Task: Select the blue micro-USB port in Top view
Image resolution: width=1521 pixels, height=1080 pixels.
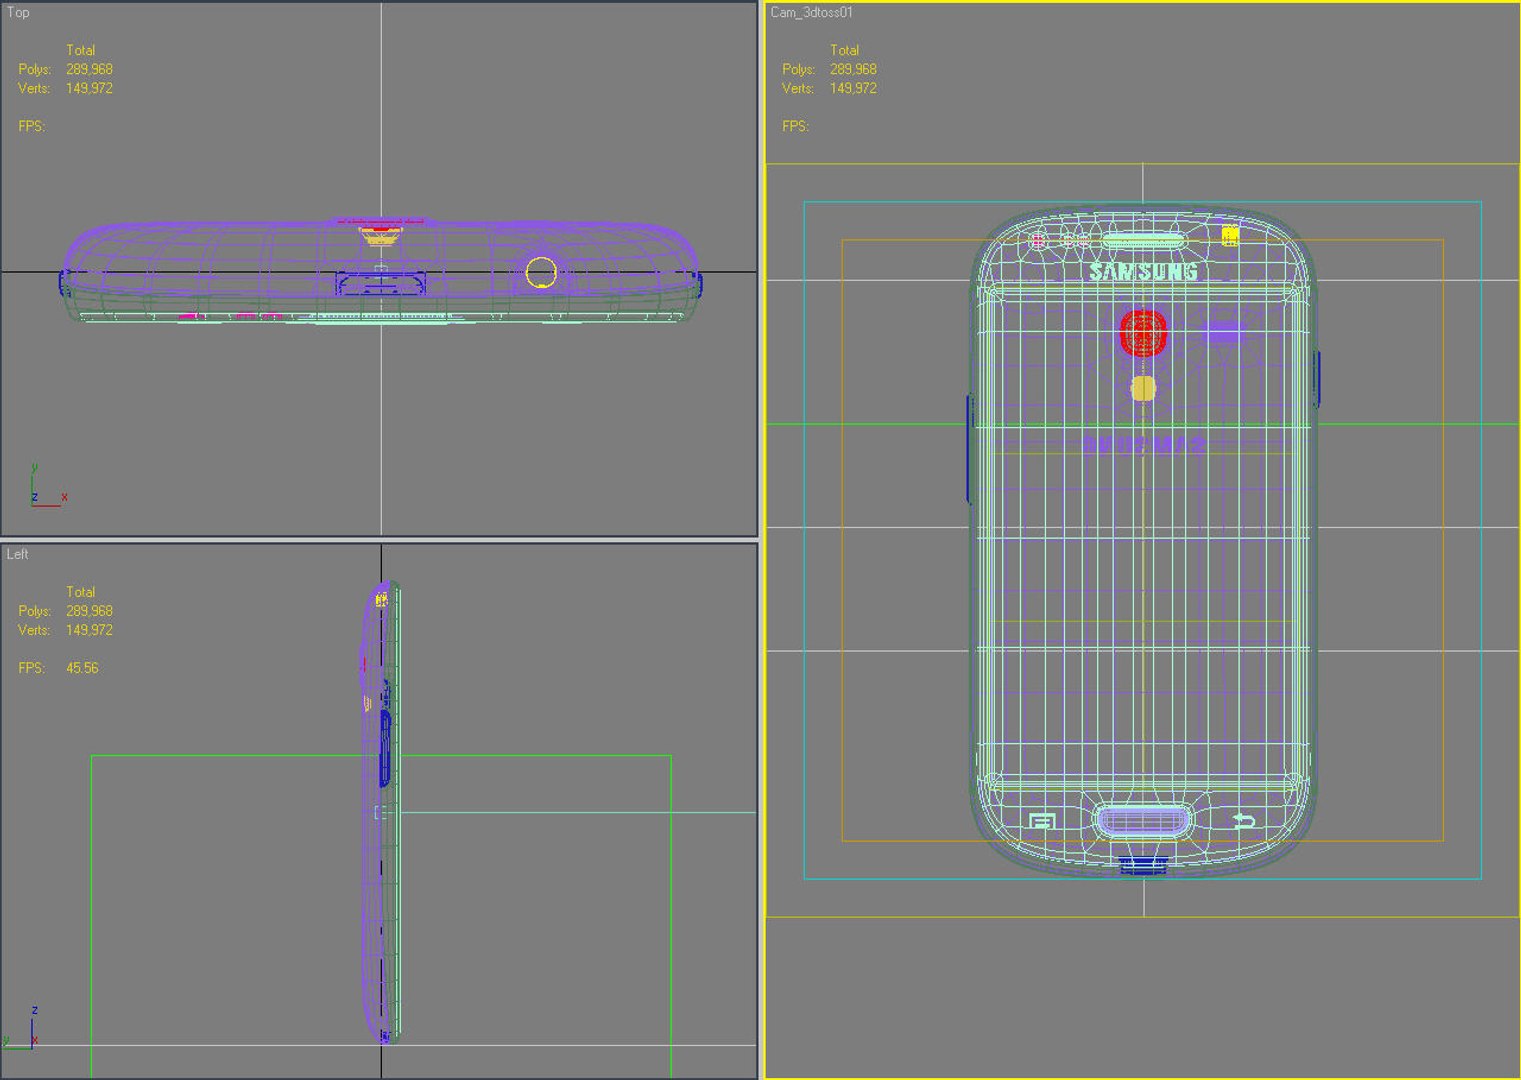Action: point(380,284)
